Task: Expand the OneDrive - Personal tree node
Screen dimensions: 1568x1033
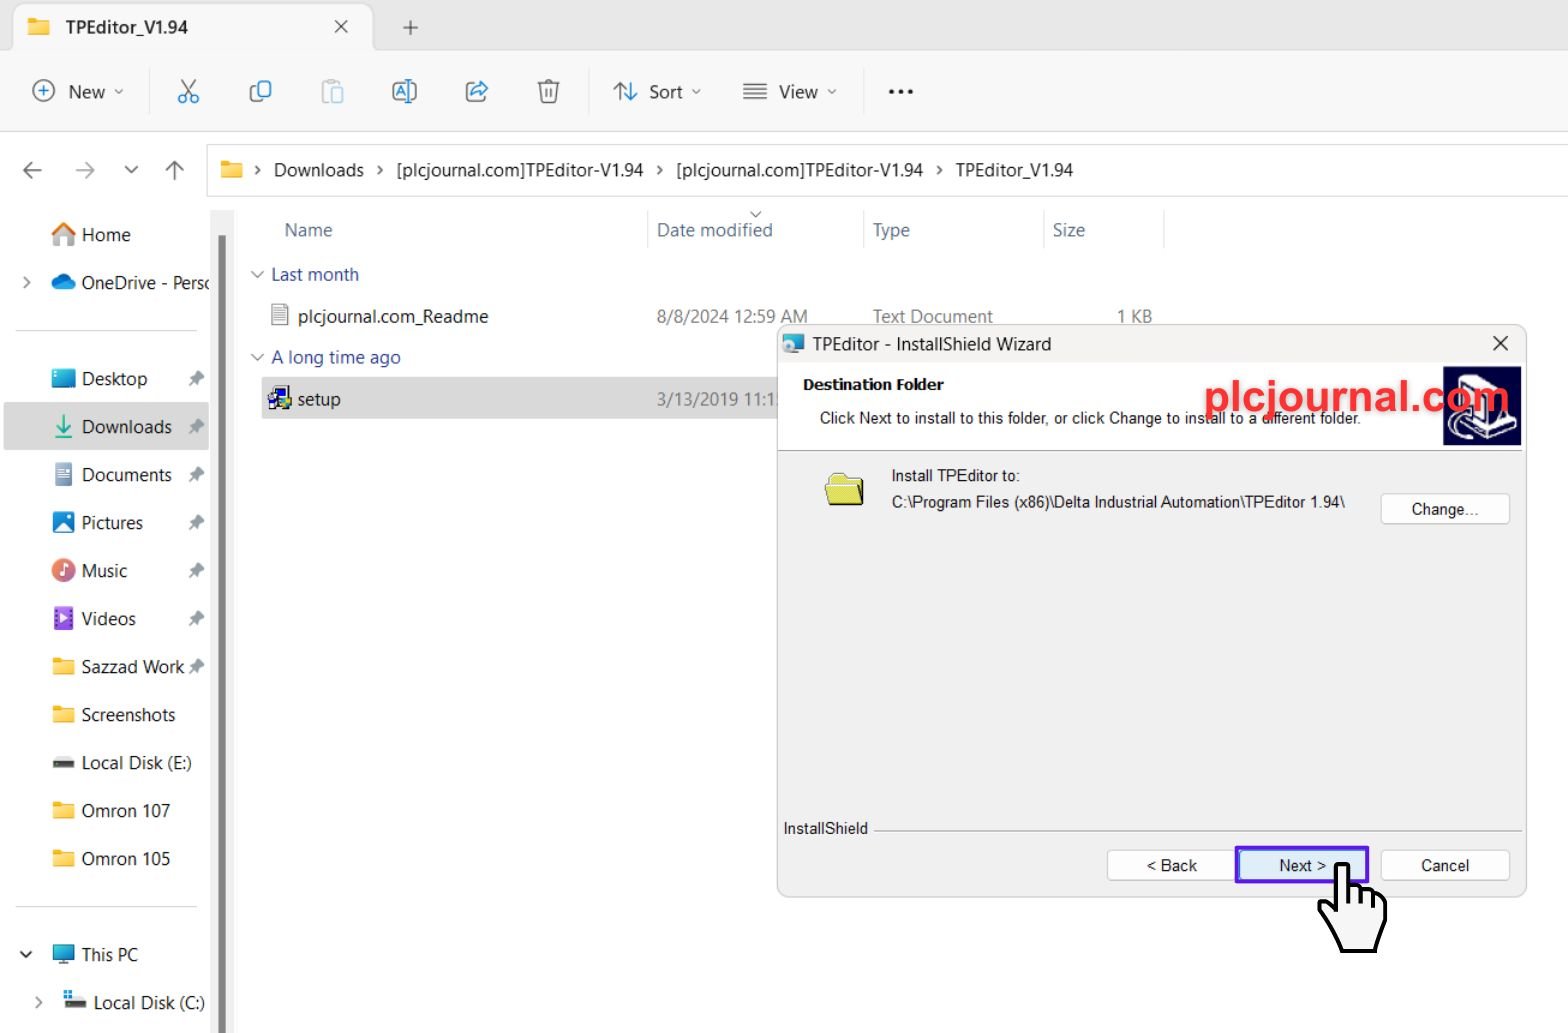Action: (x=27, y=282)
